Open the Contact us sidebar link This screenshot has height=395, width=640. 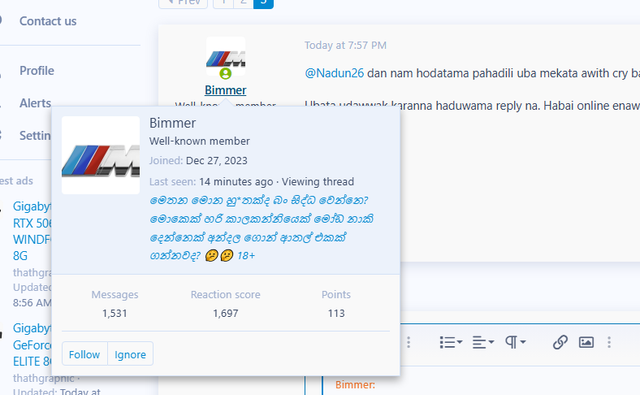pyautogui.click(x=48, y=21)
